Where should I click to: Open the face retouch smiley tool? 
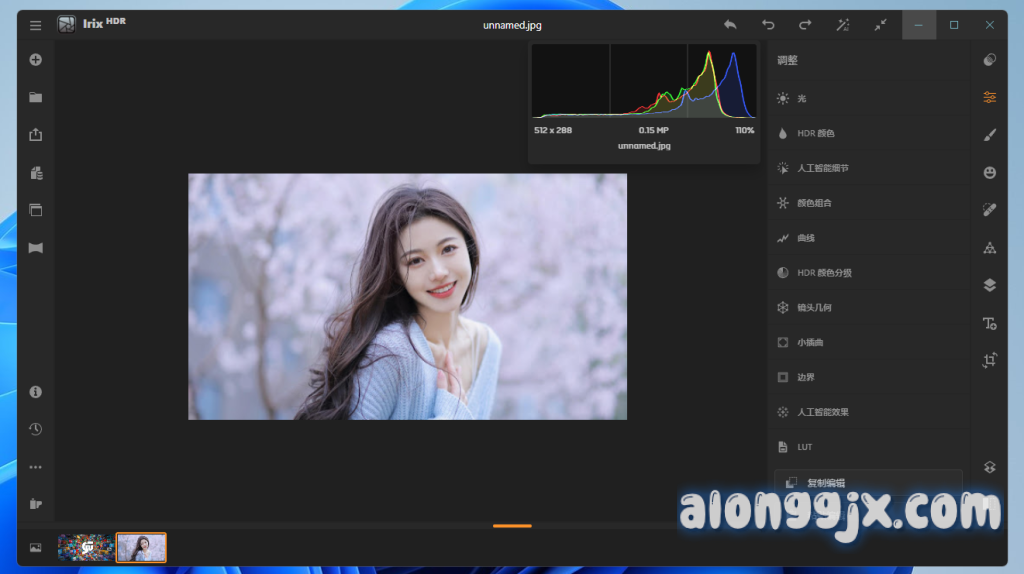pyautogui.click(x=989, y=172)
